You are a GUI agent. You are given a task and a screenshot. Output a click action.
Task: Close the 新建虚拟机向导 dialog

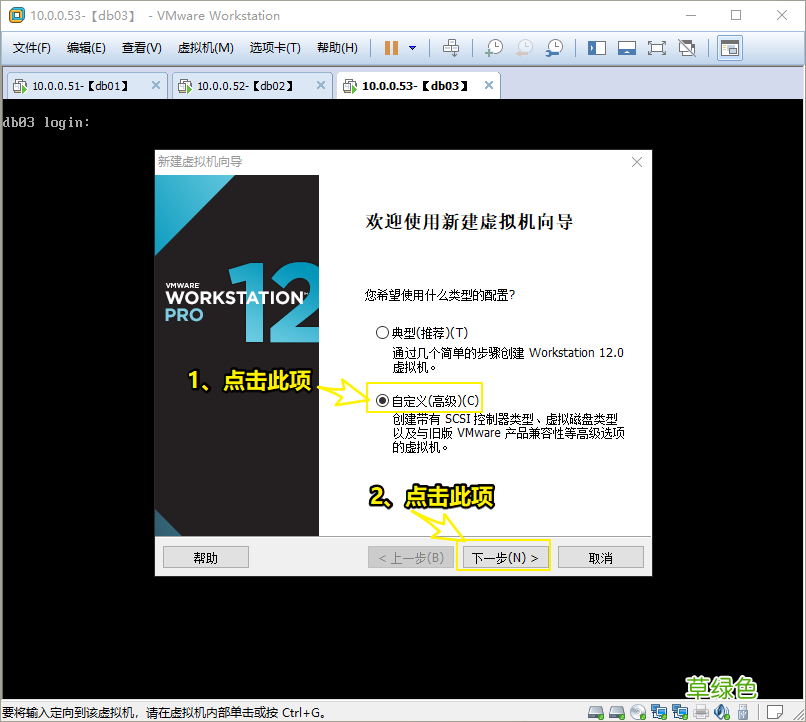(636, 162)
